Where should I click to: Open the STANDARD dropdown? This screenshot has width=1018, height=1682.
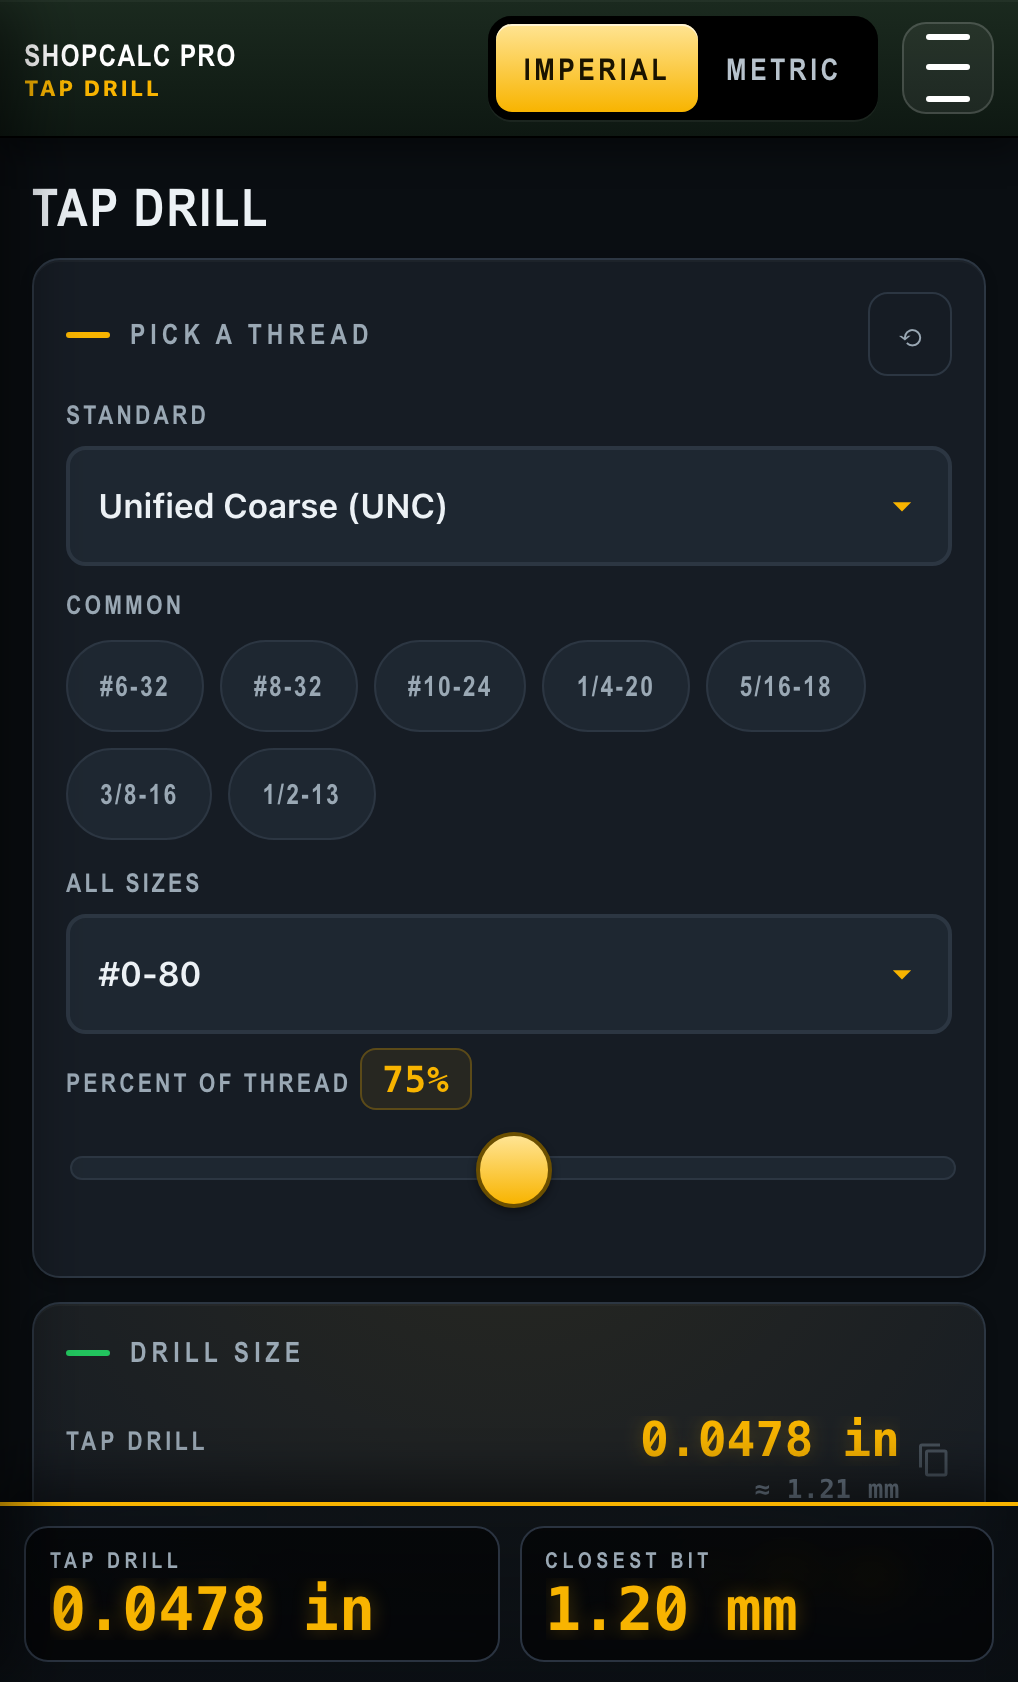coord(508,506)
